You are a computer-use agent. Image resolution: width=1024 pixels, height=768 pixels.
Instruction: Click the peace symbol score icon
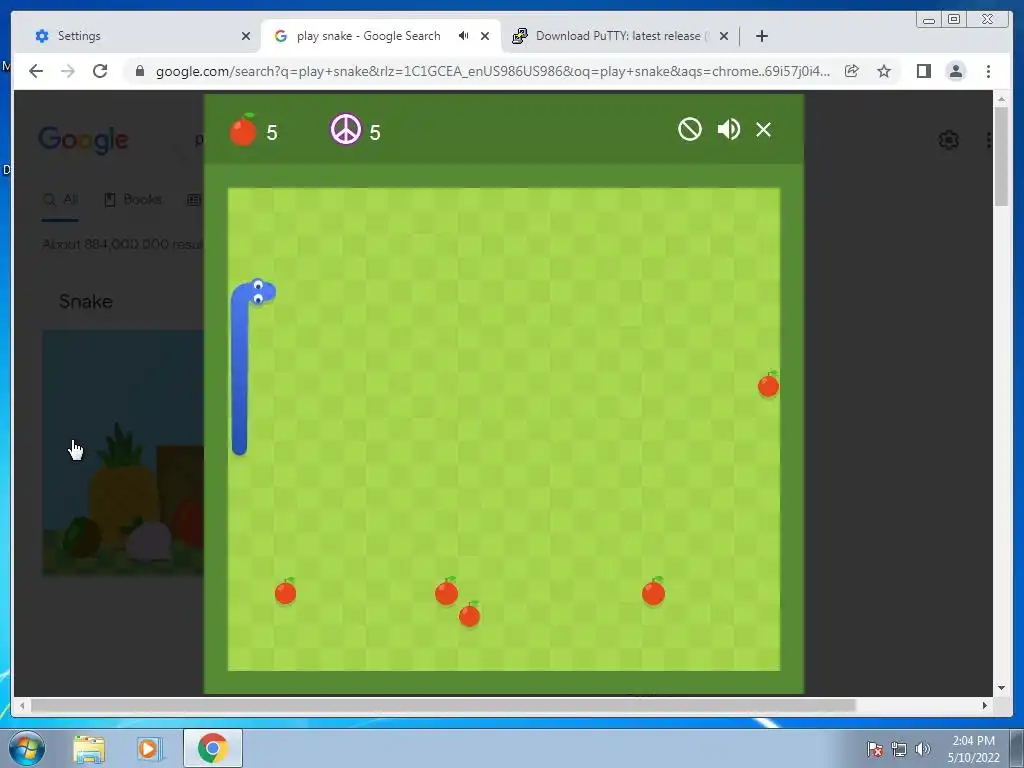tap(345, 129)
